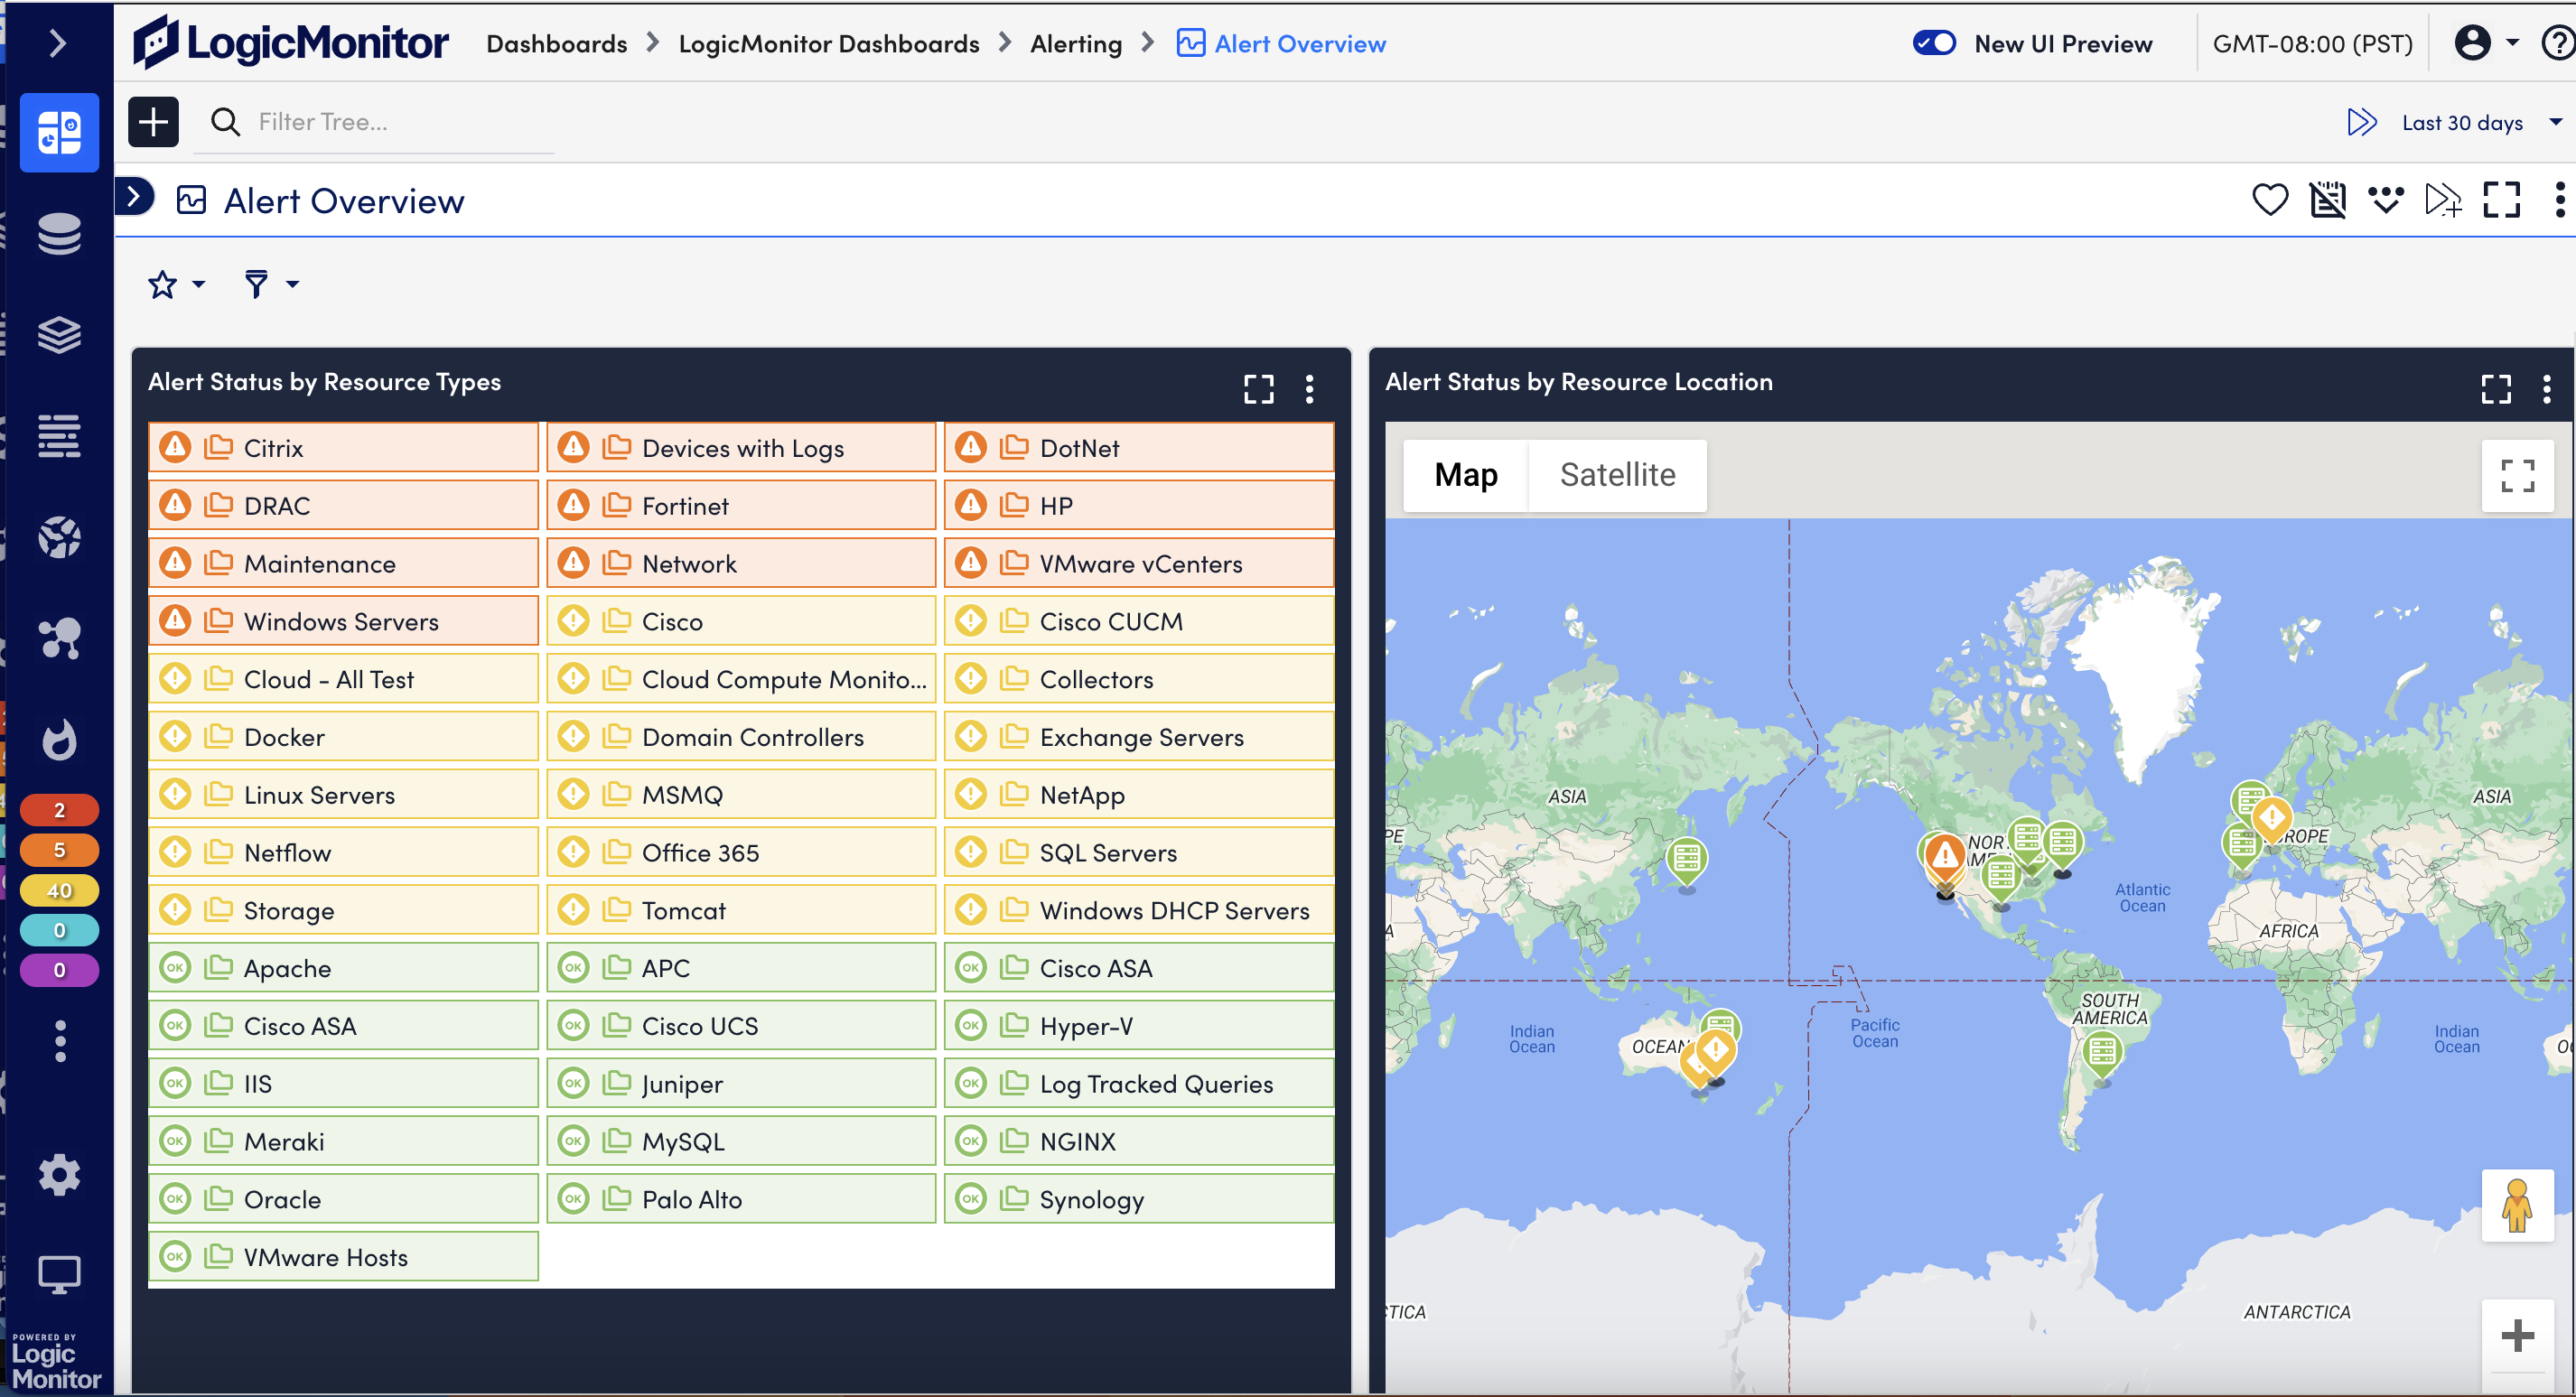Add dashboard to favorites with heart icon
Image resolution: width=2576 pixels, height=1397 pixels.
pos(2269,200)
